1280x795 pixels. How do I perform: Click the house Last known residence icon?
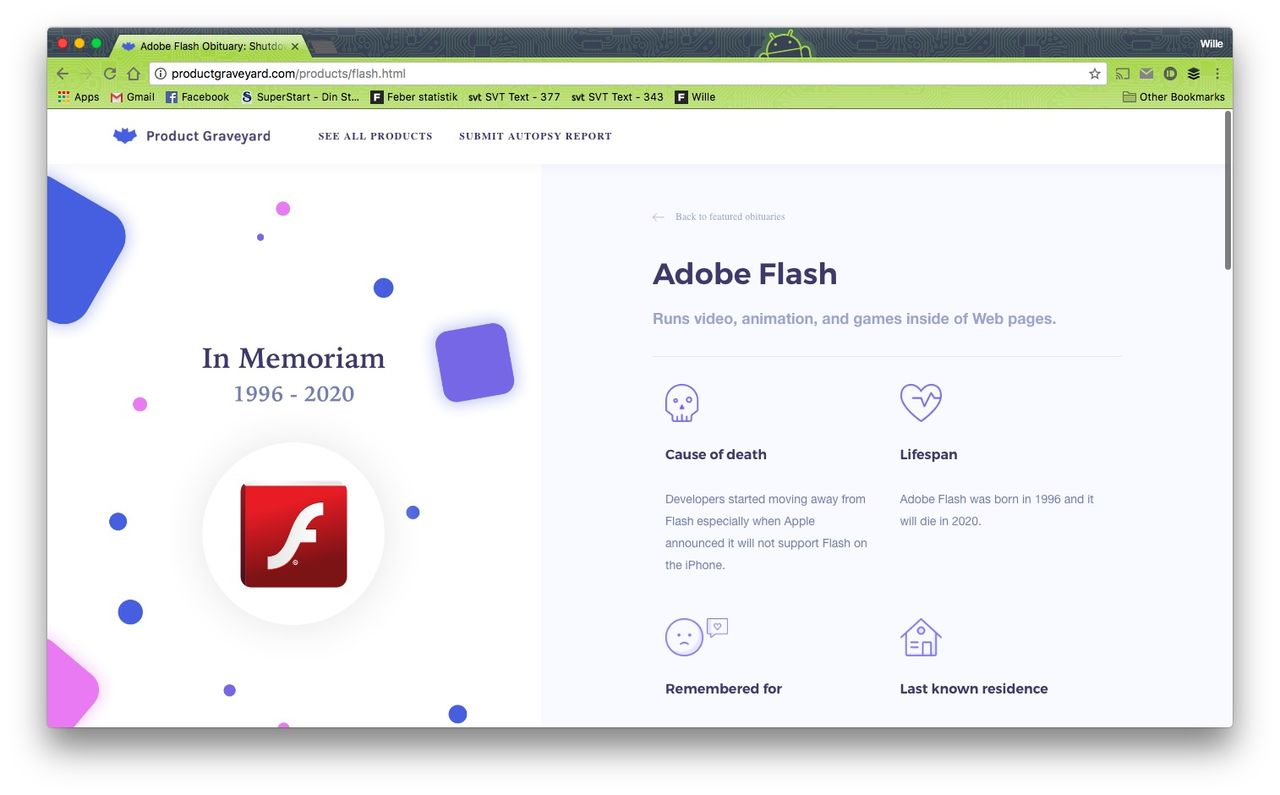921,637
